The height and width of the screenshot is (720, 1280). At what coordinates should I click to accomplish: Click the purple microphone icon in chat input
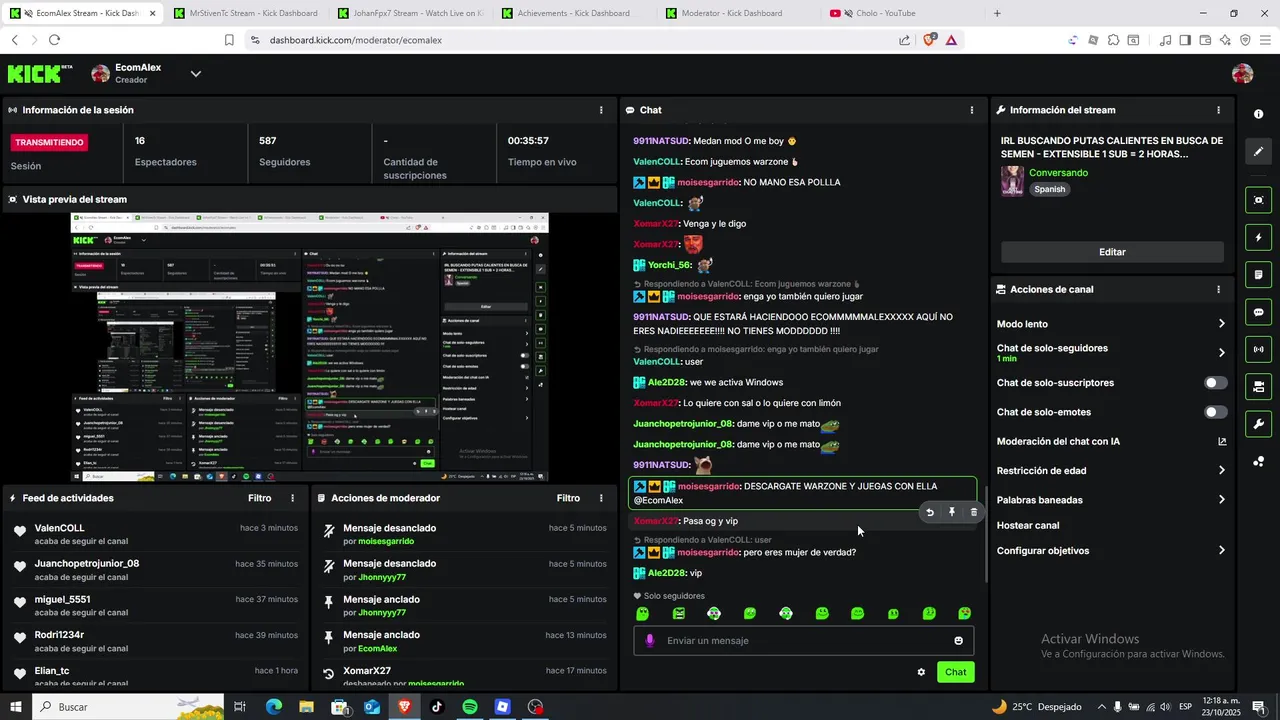tap(649, 641)
